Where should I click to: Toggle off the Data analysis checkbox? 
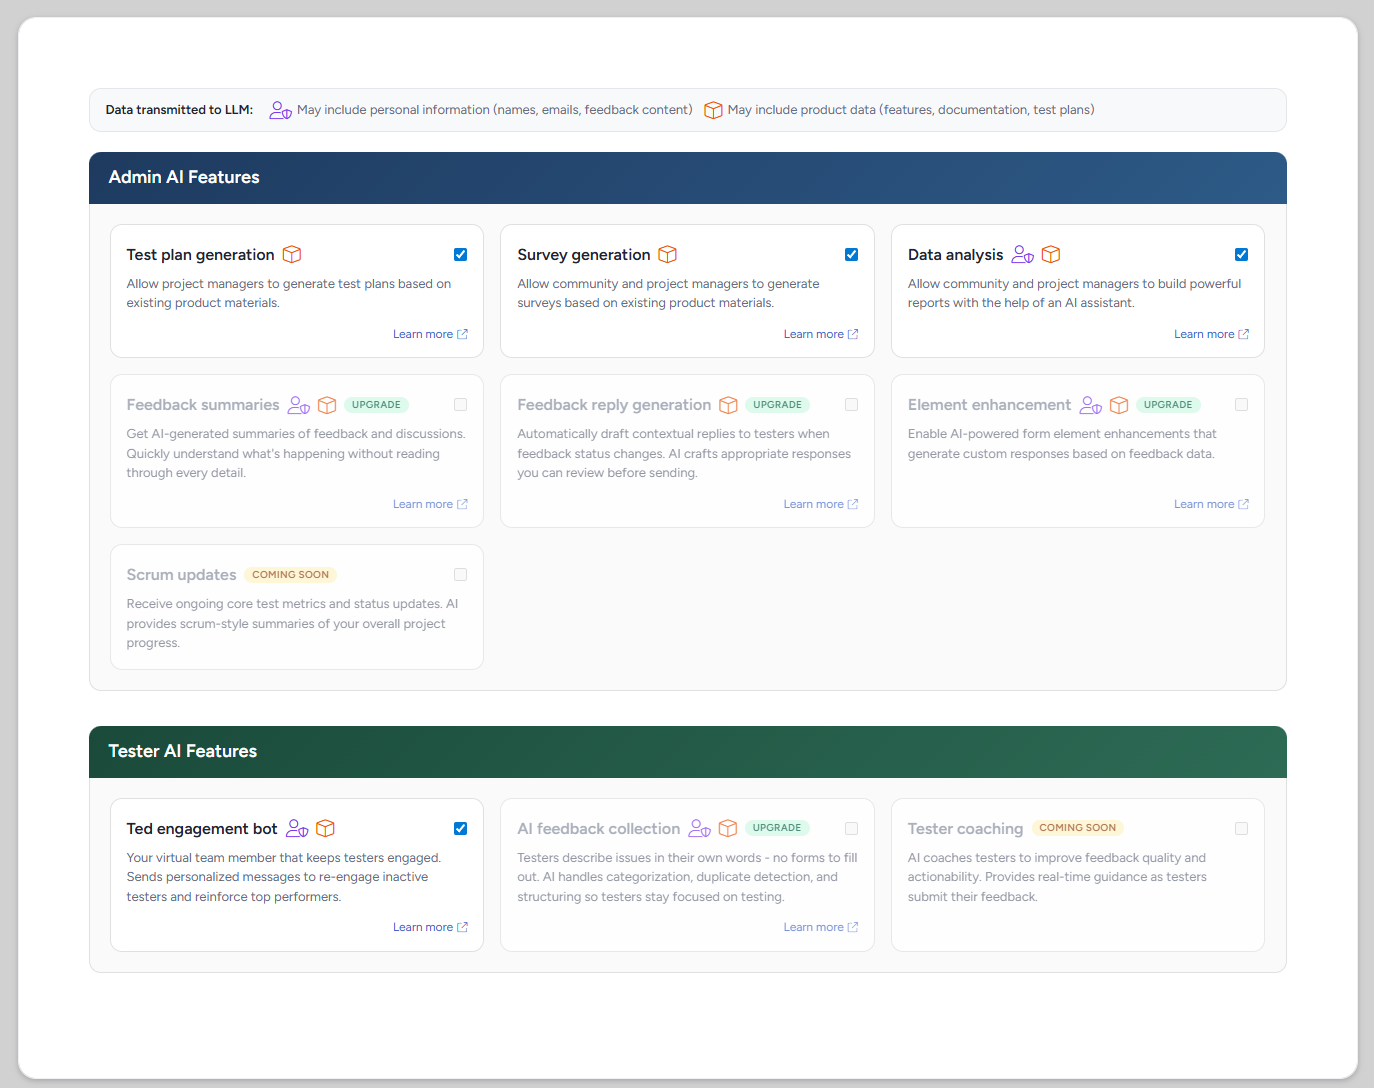point(1241,255)
